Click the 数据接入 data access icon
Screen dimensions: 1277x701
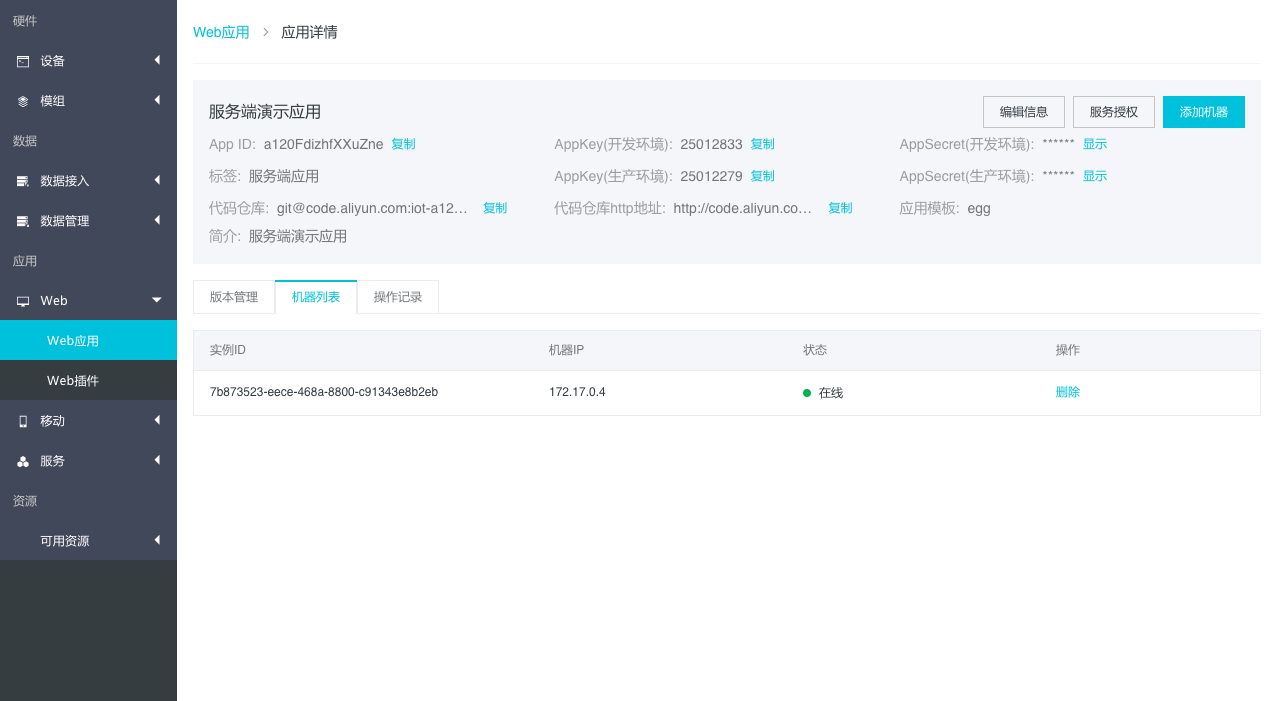pyautogui.click(x=23, y=181)
